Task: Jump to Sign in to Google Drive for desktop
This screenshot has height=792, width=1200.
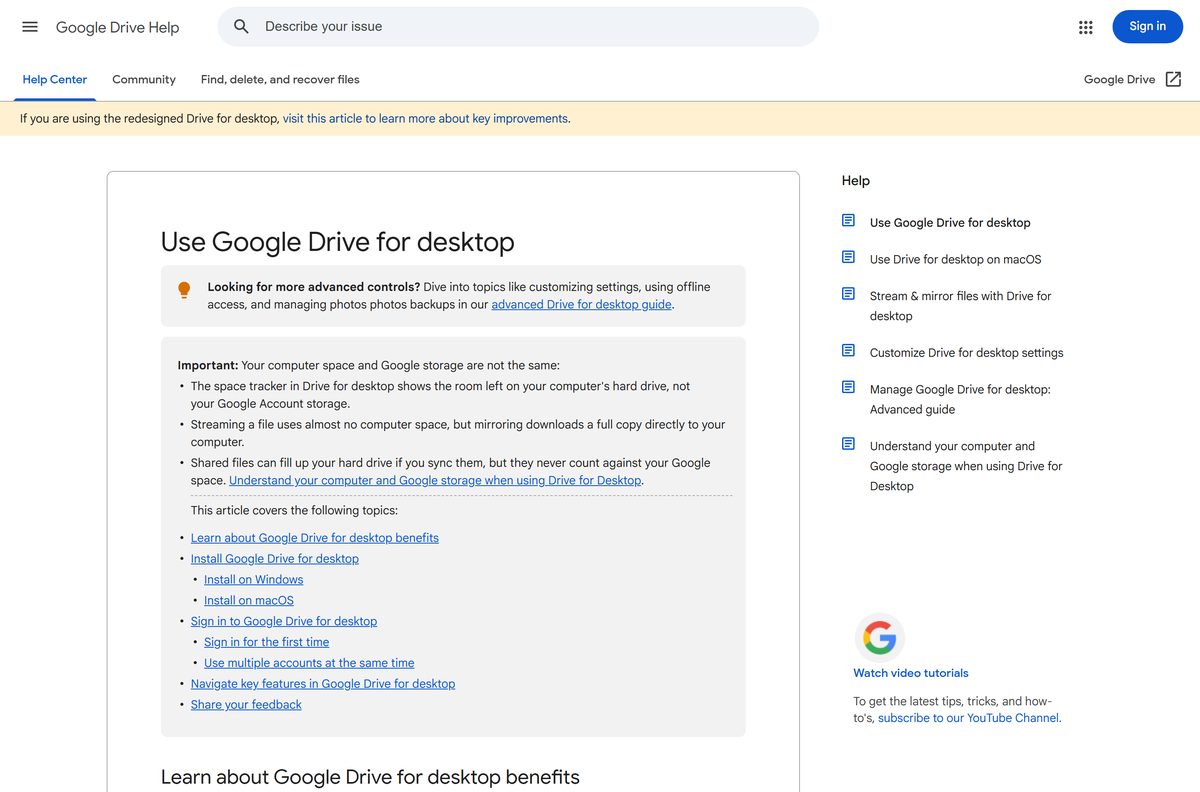Action: [x=284, y=622]
